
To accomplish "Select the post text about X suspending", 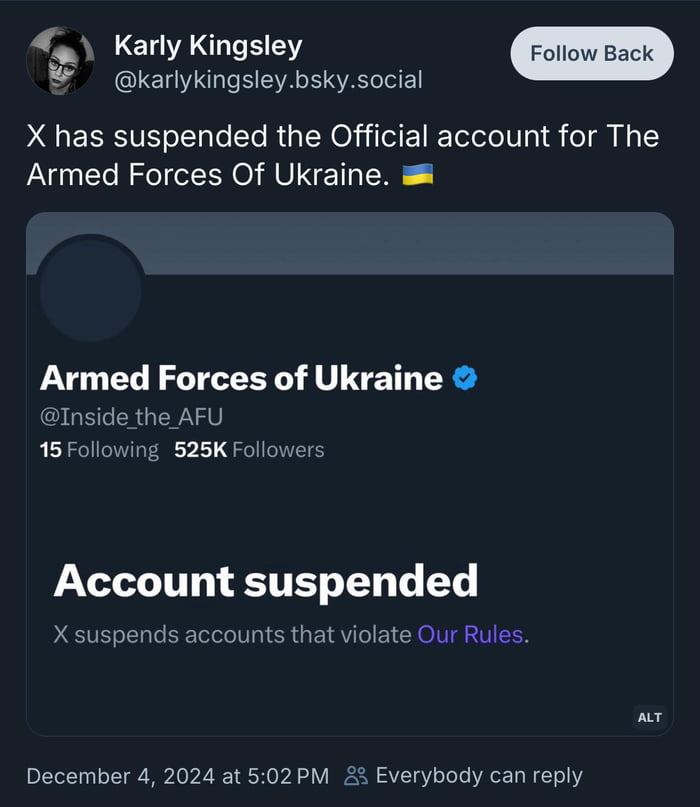I will click(x=342, y=155).
